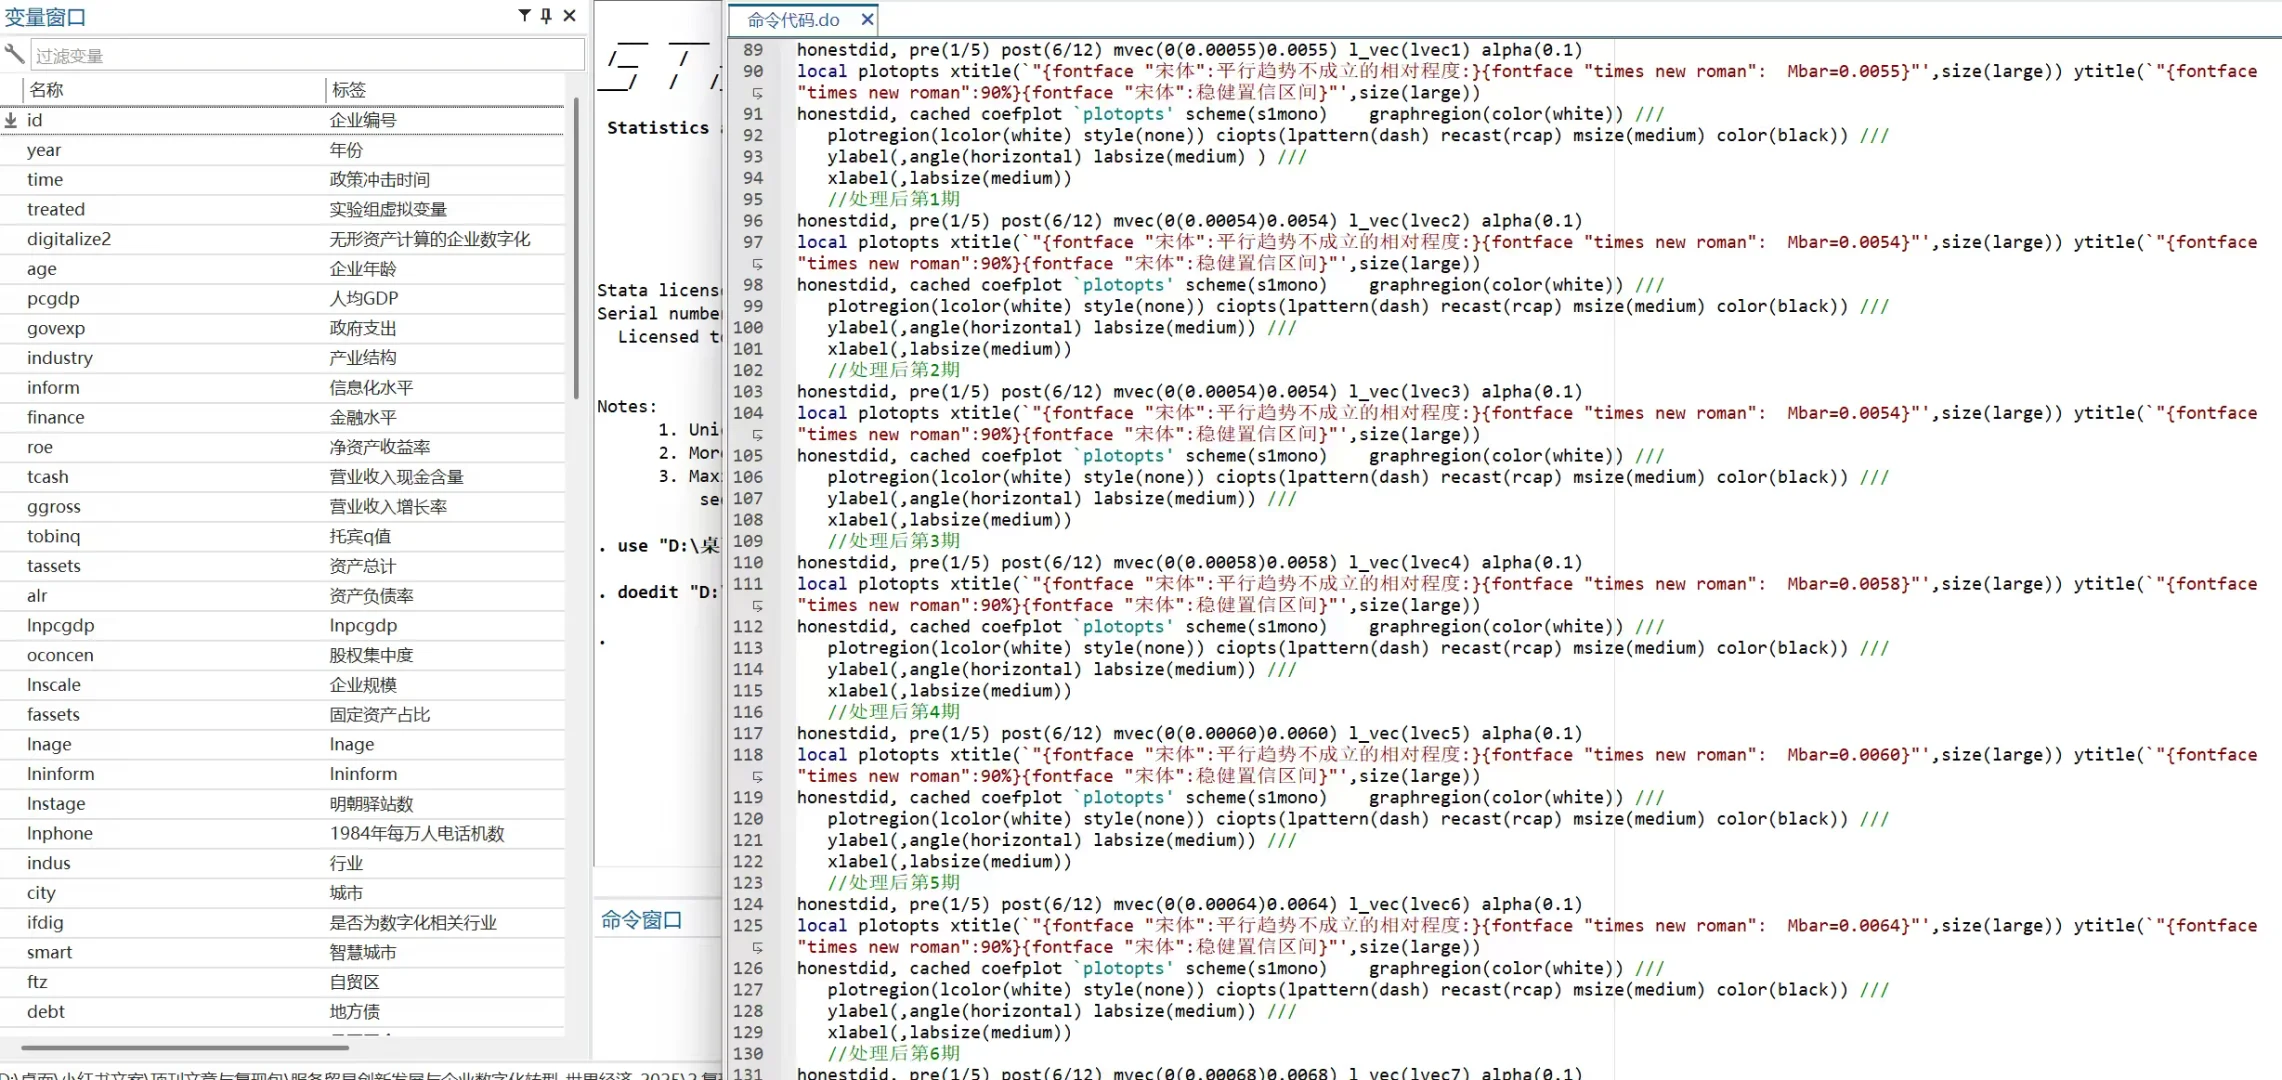Click the horizontal scrollbar under variables list

click(185, 1048)
